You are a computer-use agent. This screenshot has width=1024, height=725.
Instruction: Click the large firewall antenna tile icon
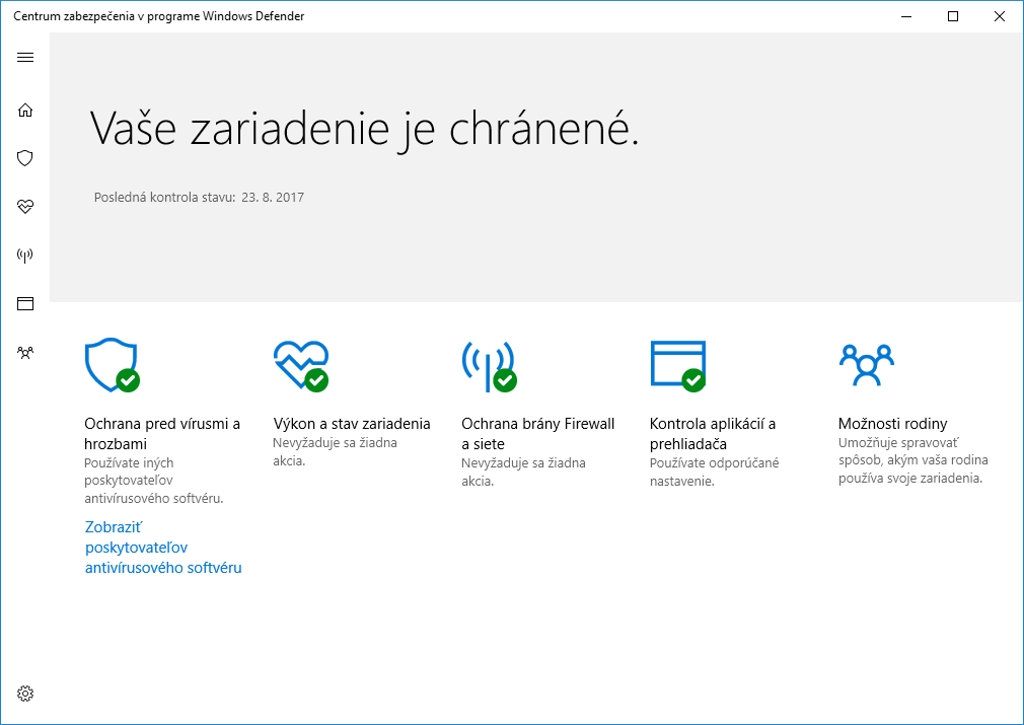[487, 365]
